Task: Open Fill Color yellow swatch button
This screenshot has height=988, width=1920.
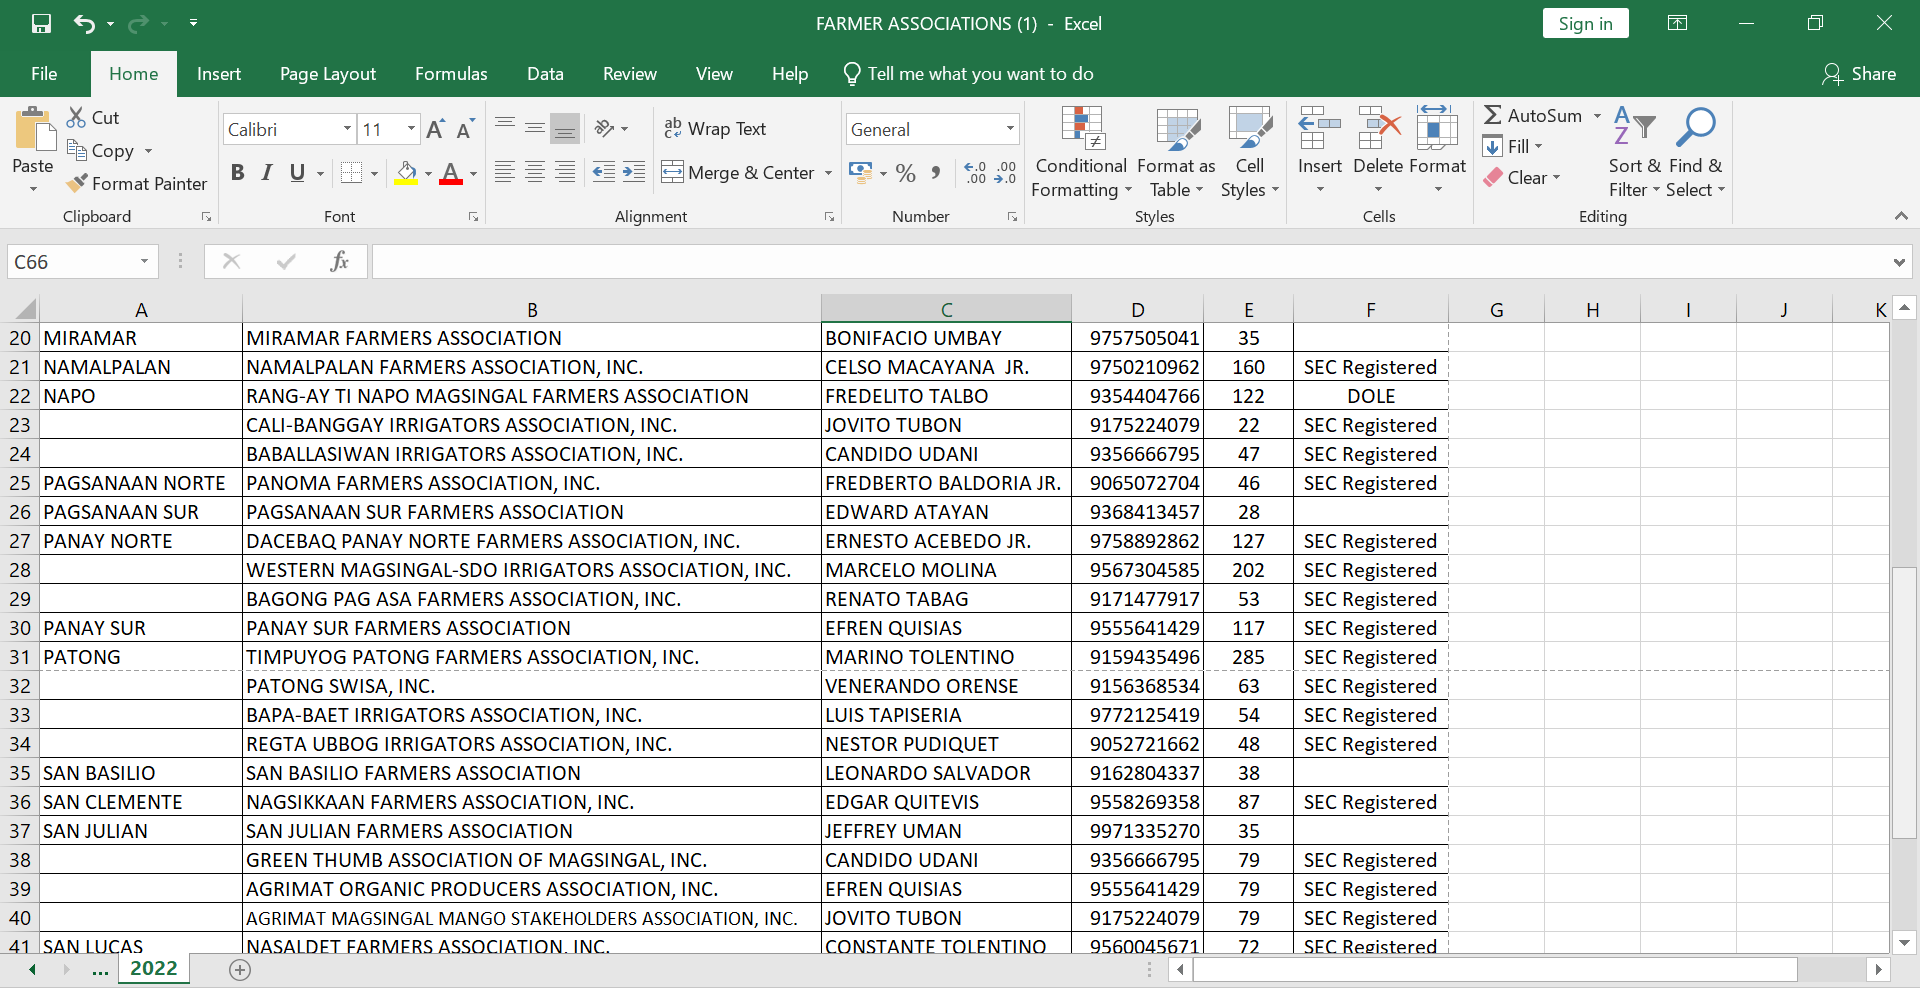Action: 406,173
